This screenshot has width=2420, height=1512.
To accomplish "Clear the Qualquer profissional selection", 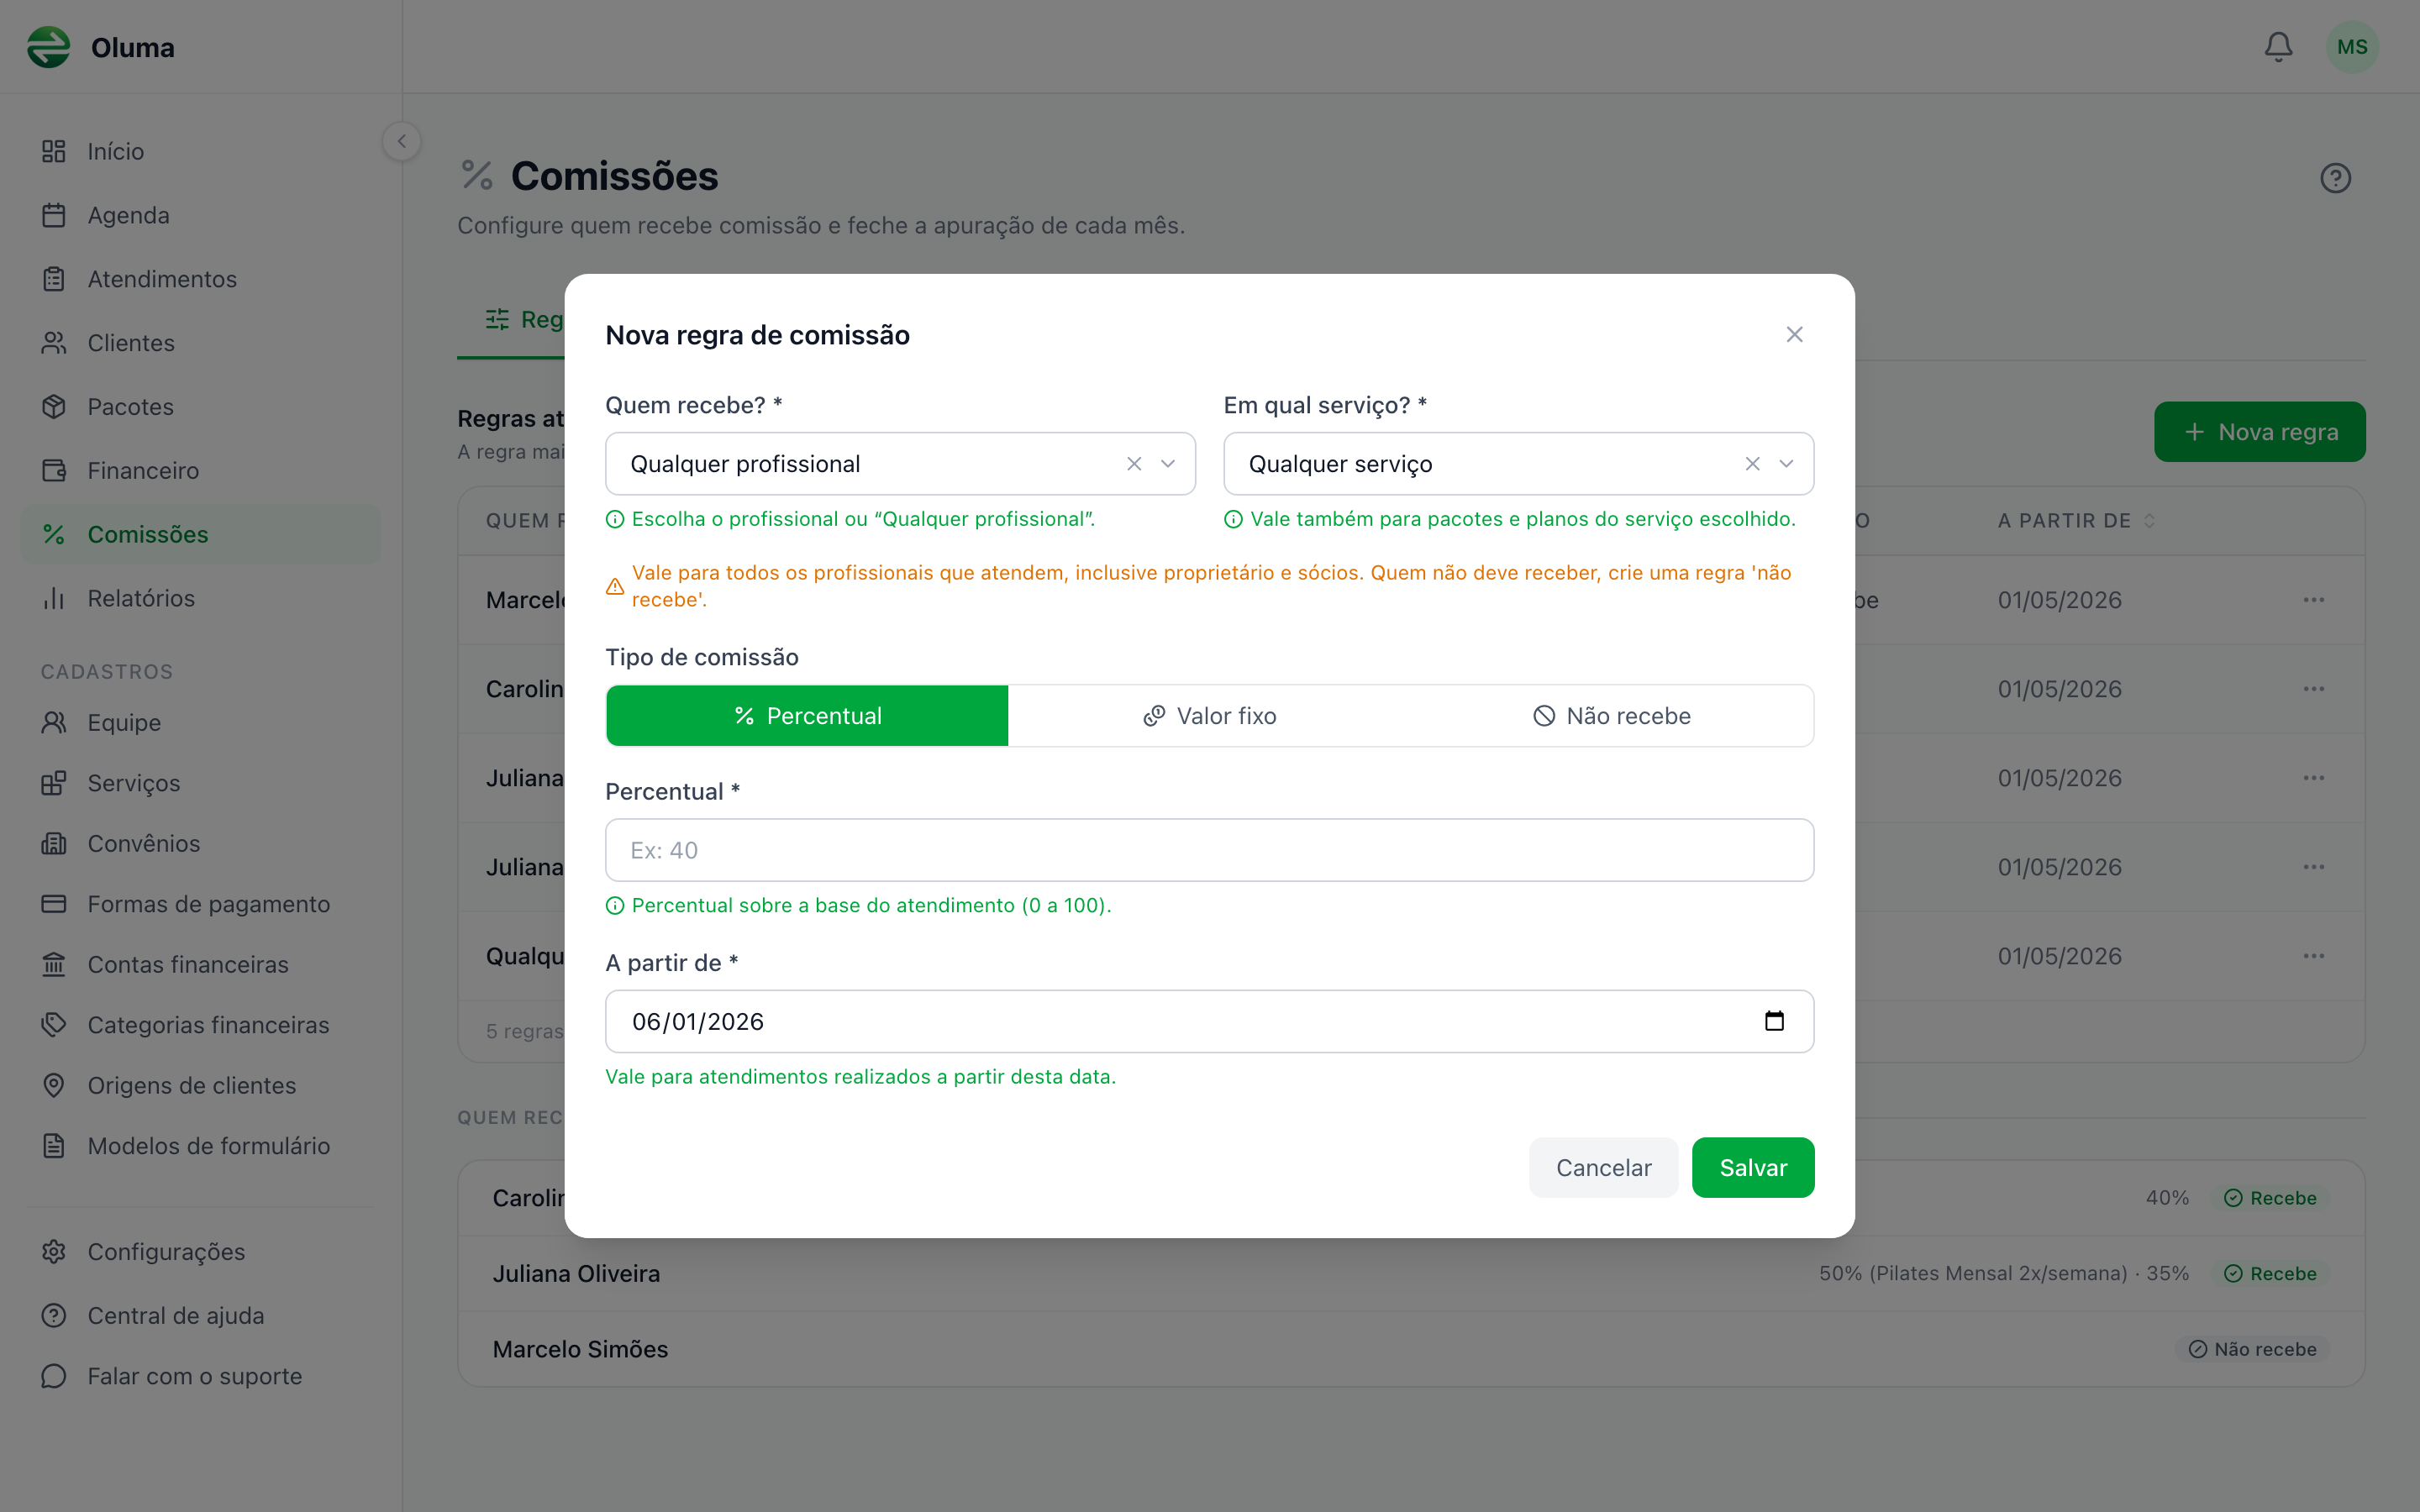I will pyautogui.click(x=1134, y=464).
